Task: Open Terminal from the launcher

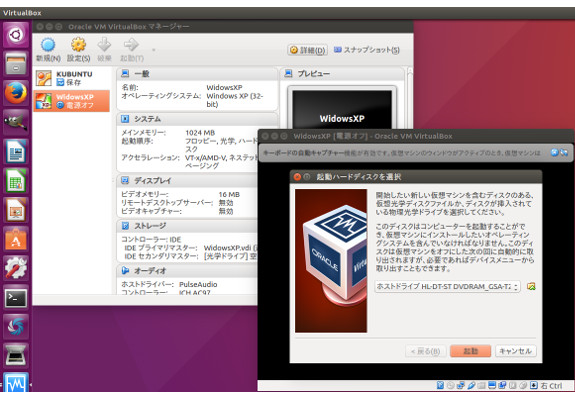Action: point(16,297)
